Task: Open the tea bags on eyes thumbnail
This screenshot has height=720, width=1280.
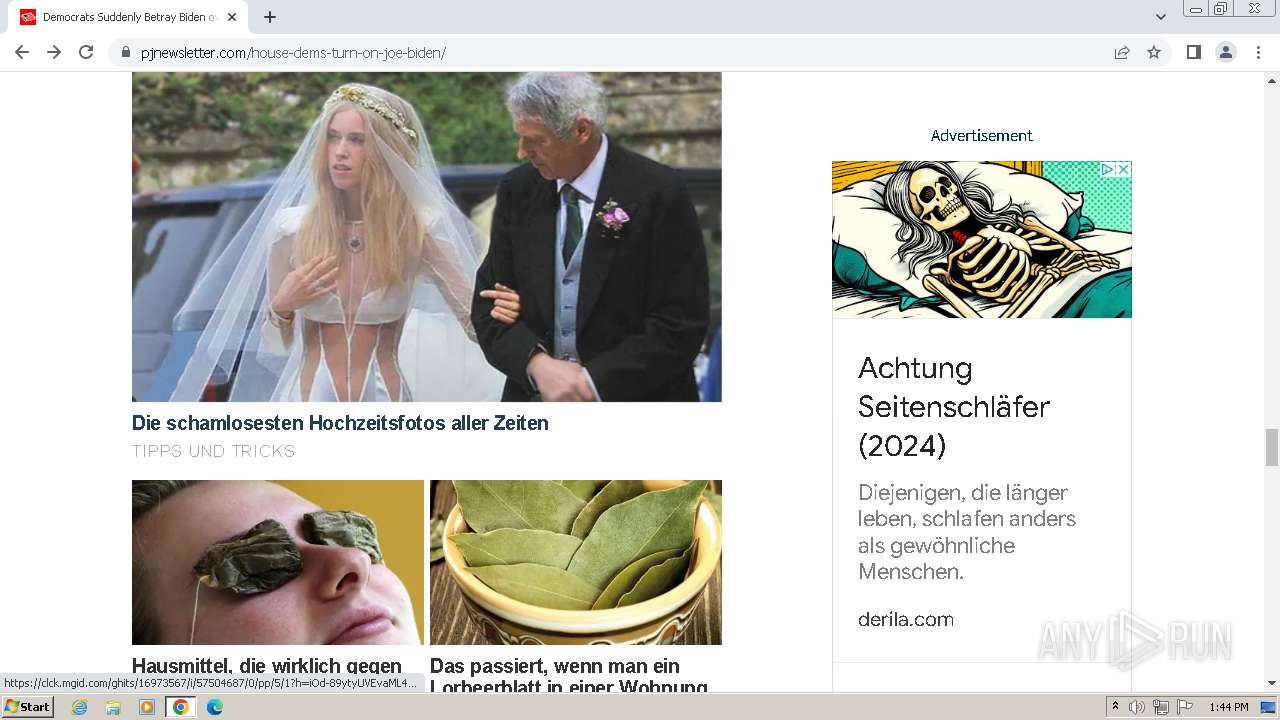Action: click(278, 562)
